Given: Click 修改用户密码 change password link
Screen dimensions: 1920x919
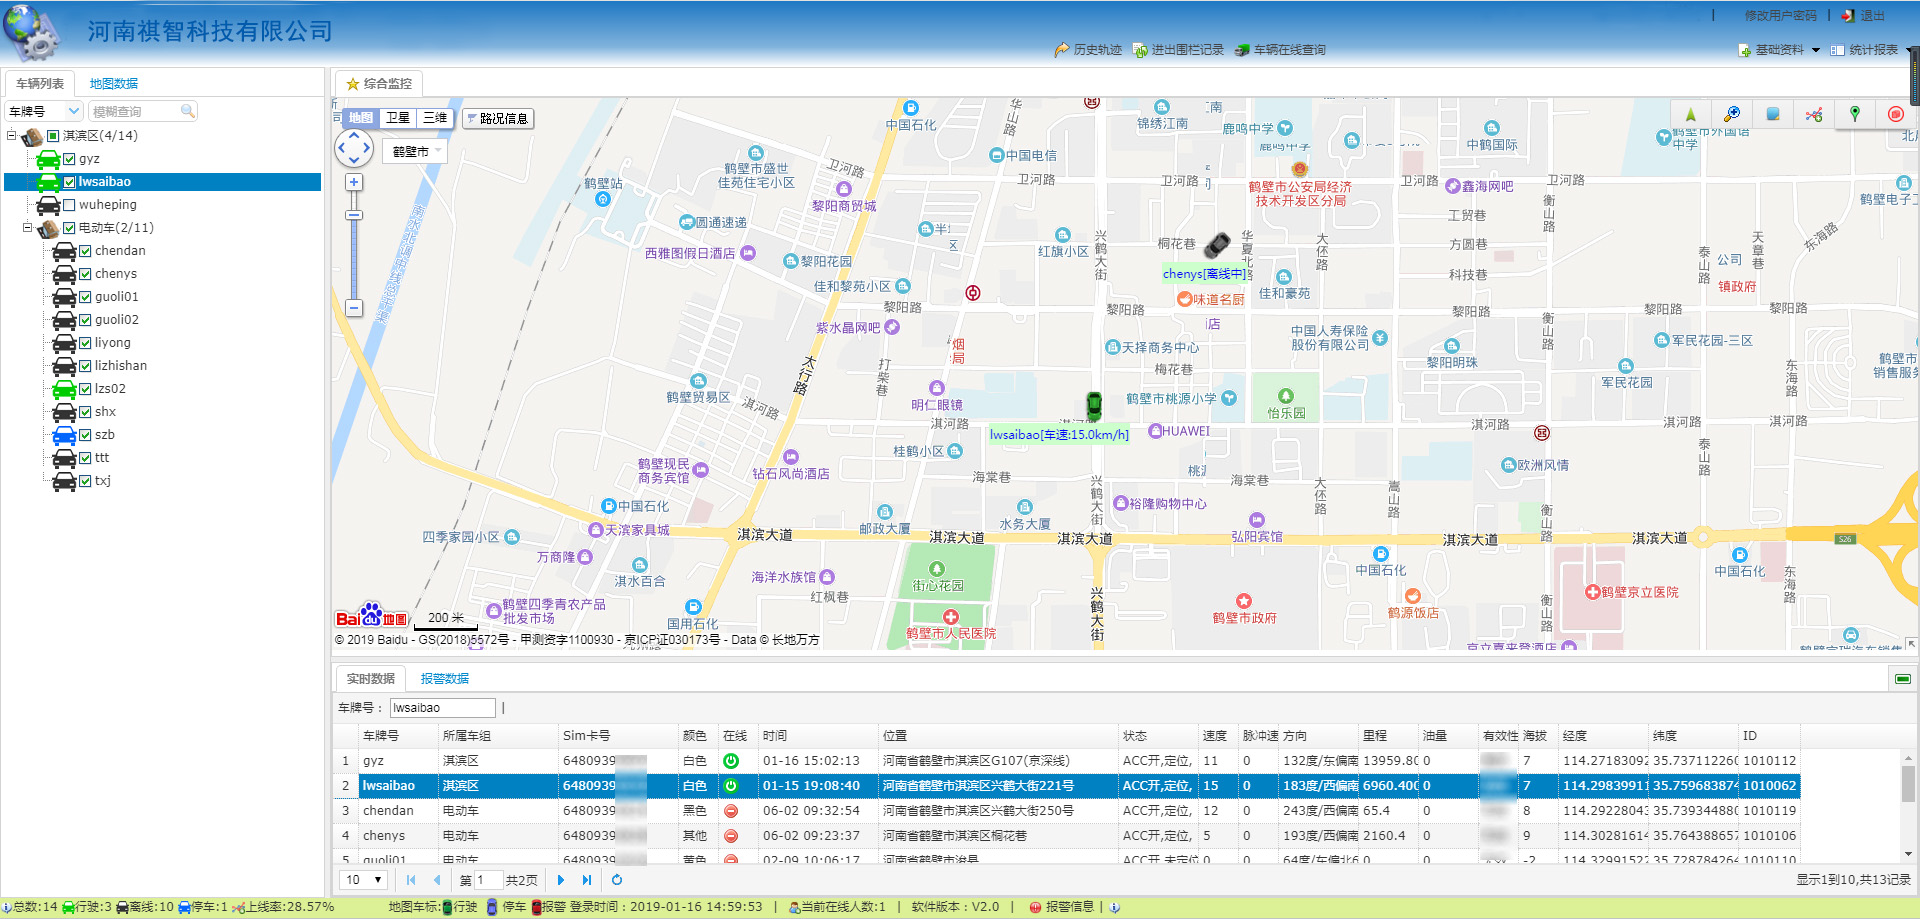Looking at the screenshot, I should tap(1780, 16).
